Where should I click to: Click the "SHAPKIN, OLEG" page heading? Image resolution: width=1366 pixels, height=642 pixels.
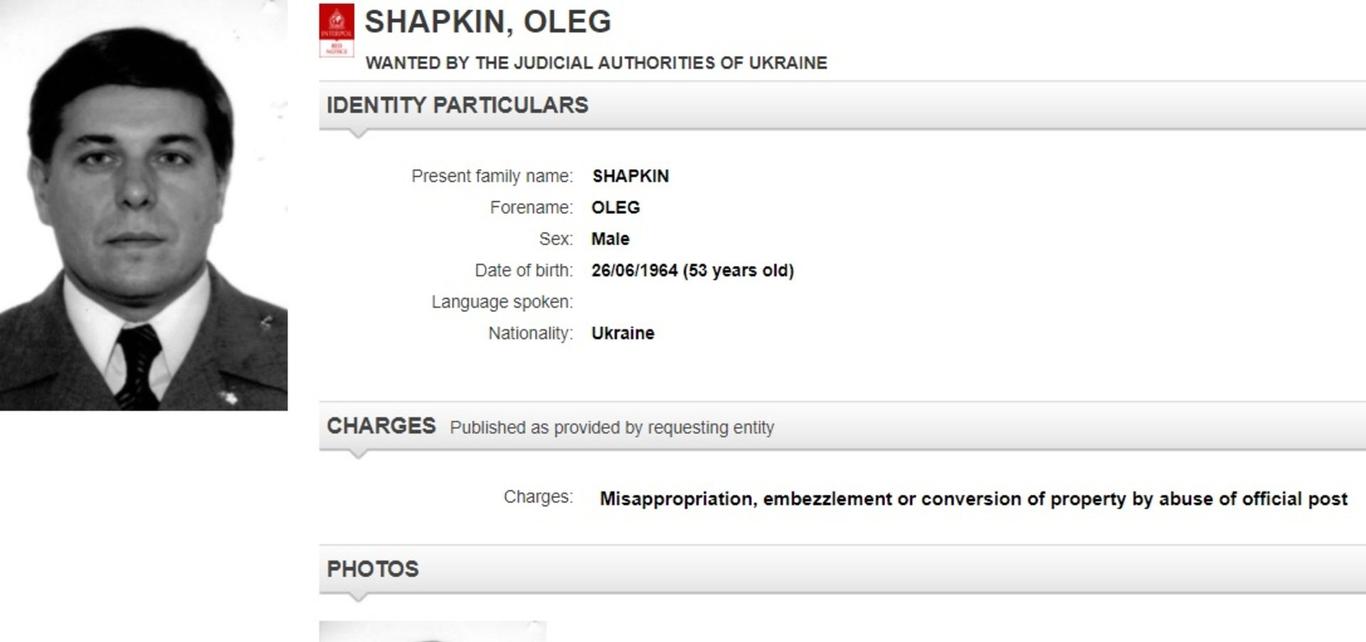click(488, 22)
